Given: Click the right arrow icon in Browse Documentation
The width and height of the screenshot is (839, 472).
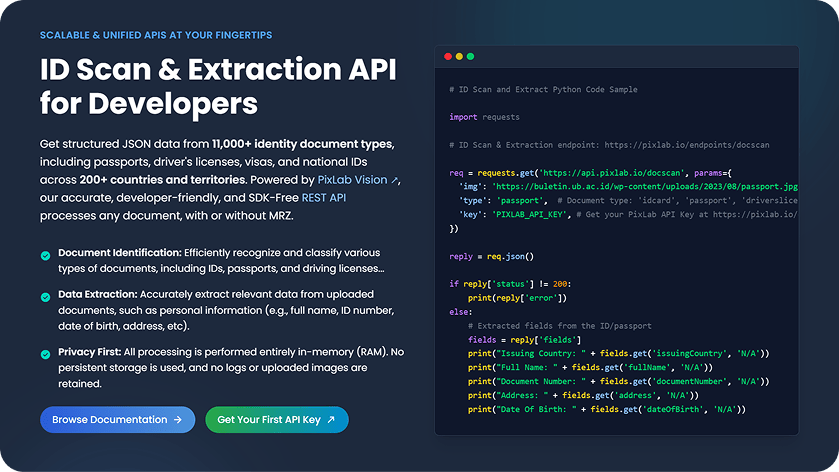Looking at the screenshot, I should 177,420.
